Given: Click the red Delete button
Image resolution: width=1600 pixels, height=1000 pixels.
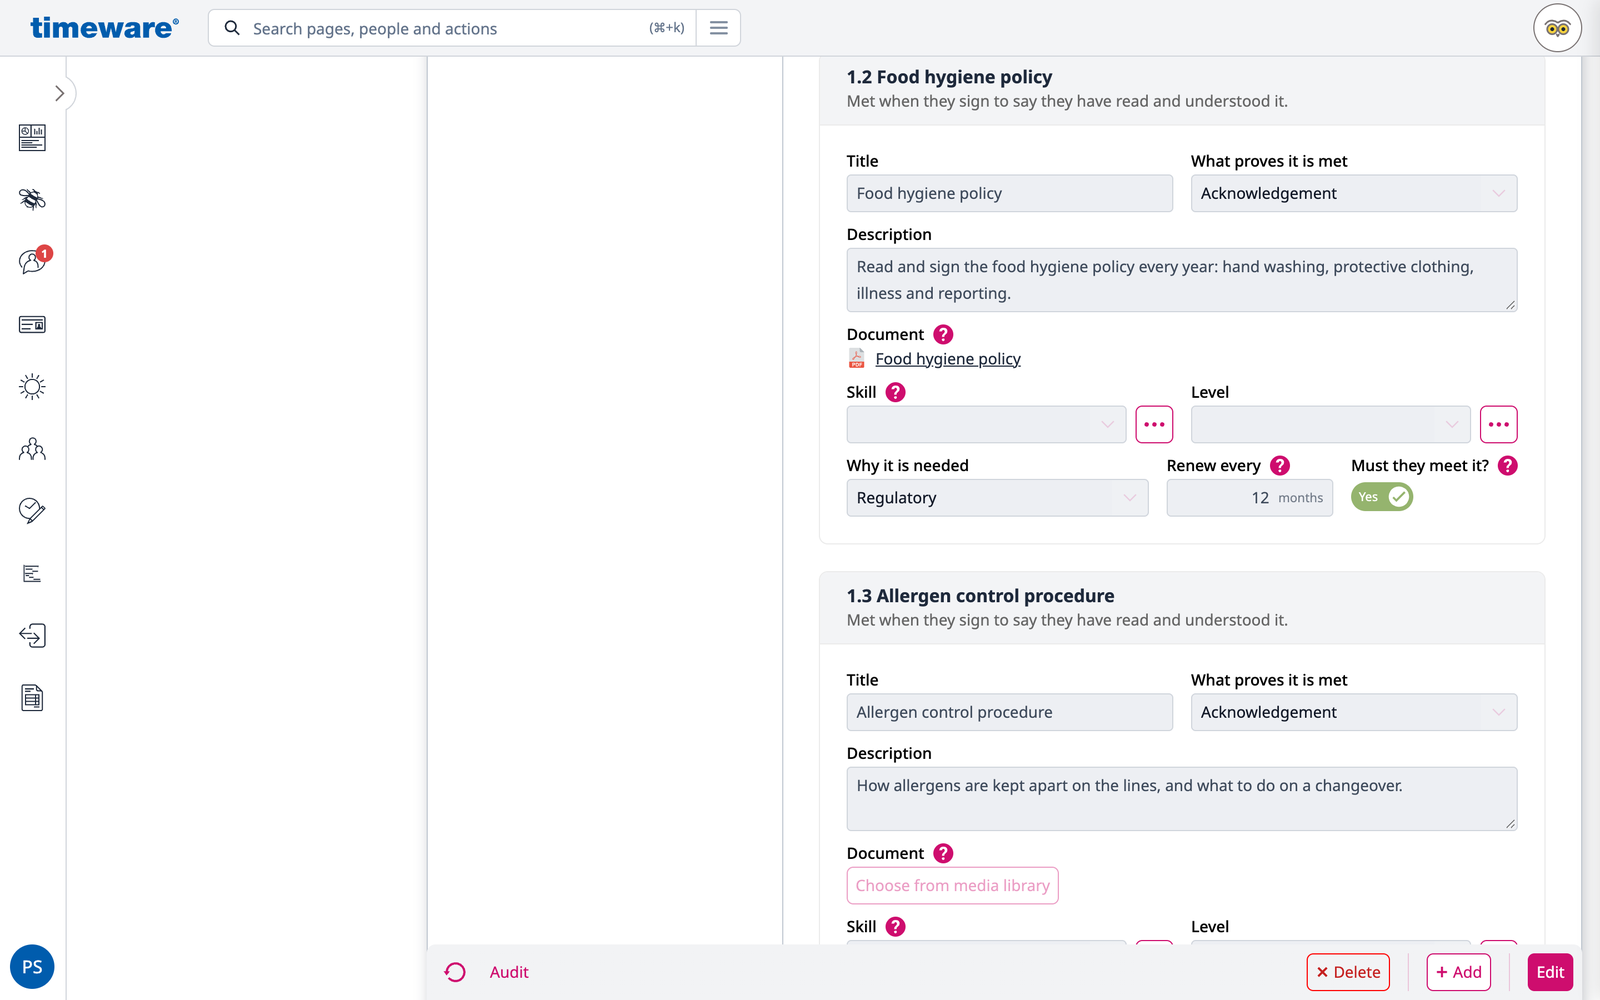Looking at the screenshot, I should (1348, 972).
